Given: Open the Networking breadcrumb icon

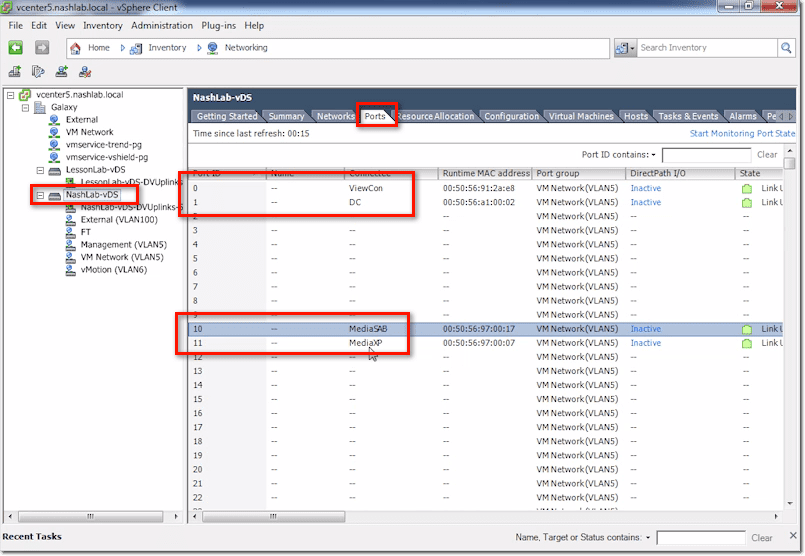Looking at the screenshot, I should 213,48.
